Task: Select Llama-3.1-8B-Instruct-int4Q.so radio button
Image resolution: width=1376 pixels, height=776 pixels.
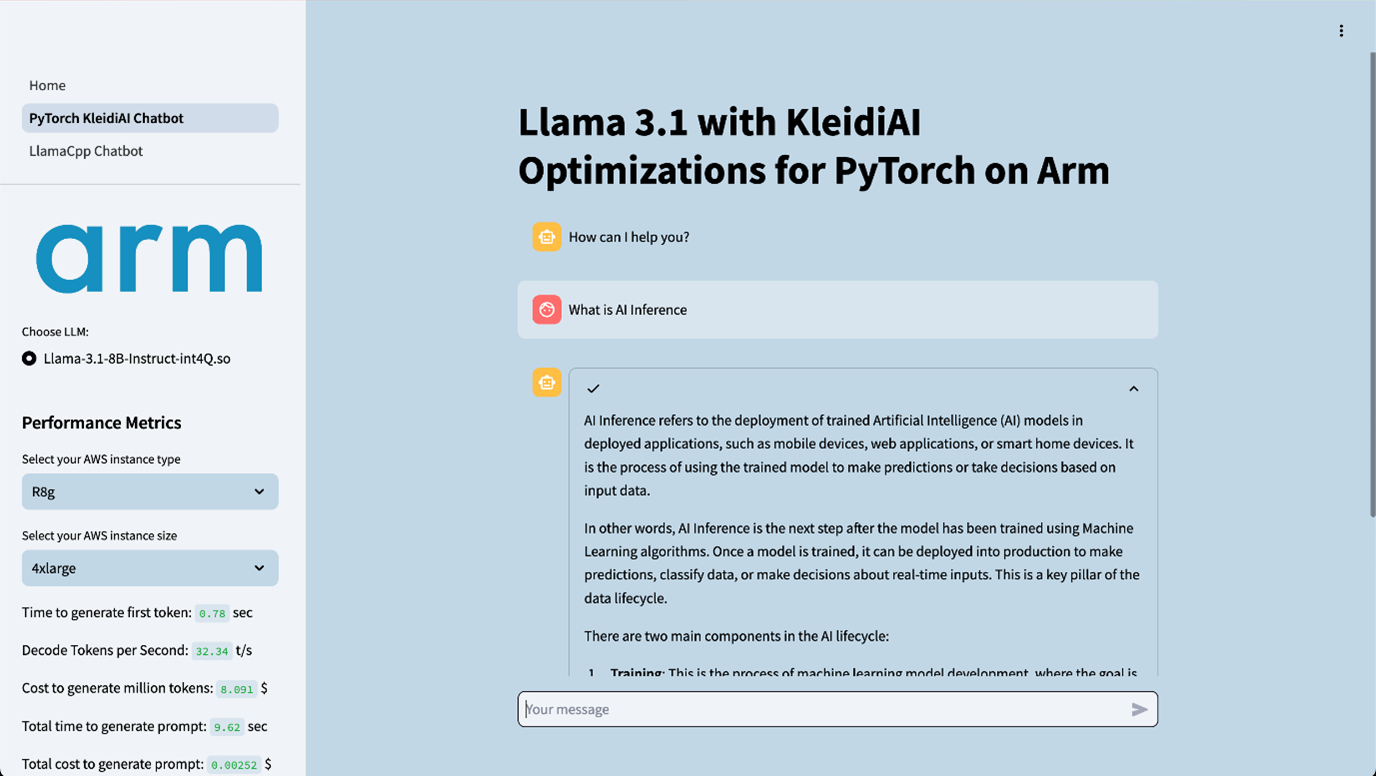Action: tap(29, 358)
